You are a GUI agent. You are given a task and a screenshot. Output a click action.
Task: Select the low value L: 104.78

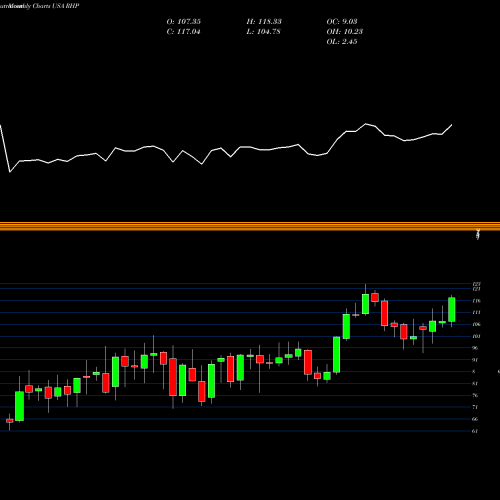[x=263, y=32]
